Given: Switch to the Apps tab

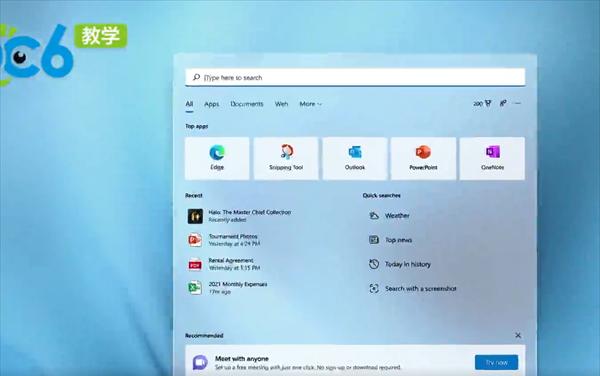Looking at the screenshot, I should [212, 104].
